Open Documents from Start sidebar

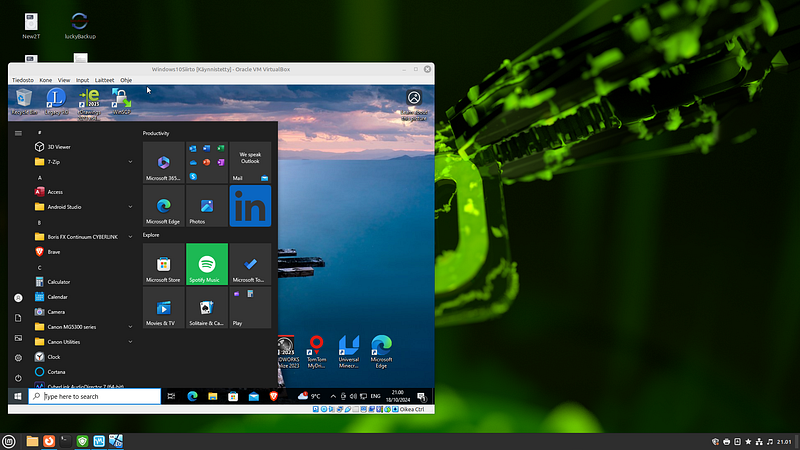click(18, 318)
